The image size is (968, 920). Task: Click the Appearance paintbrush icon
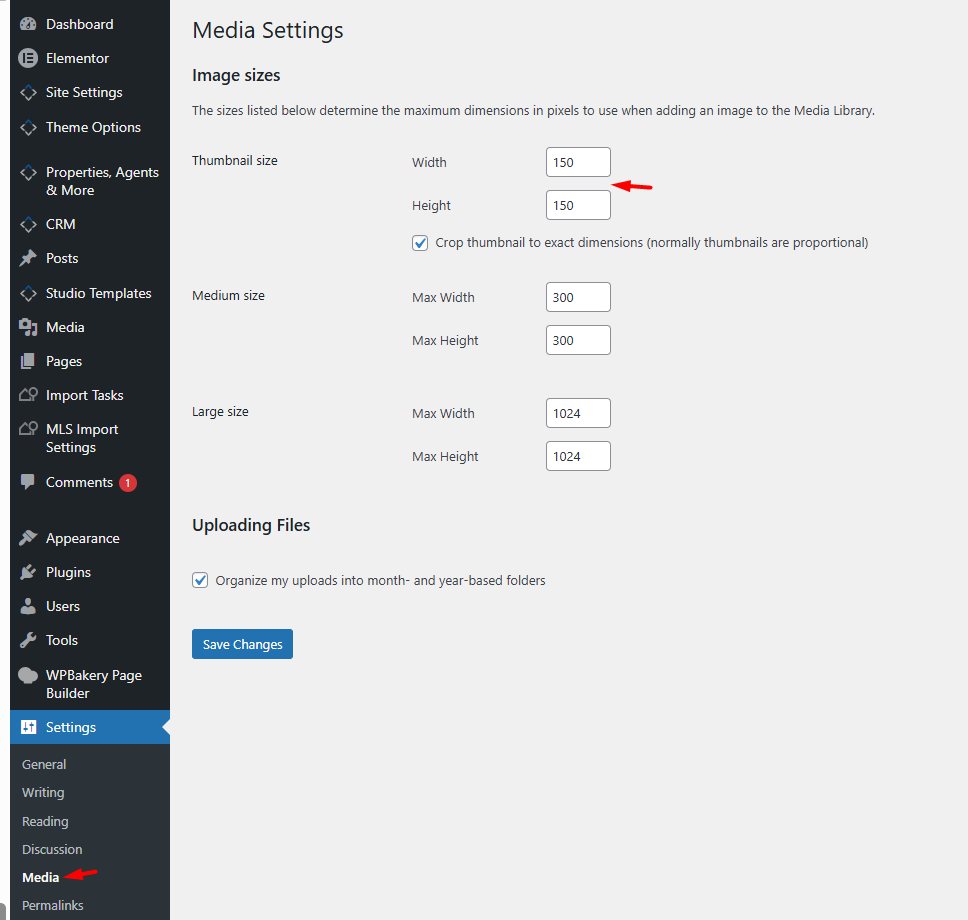28,538
